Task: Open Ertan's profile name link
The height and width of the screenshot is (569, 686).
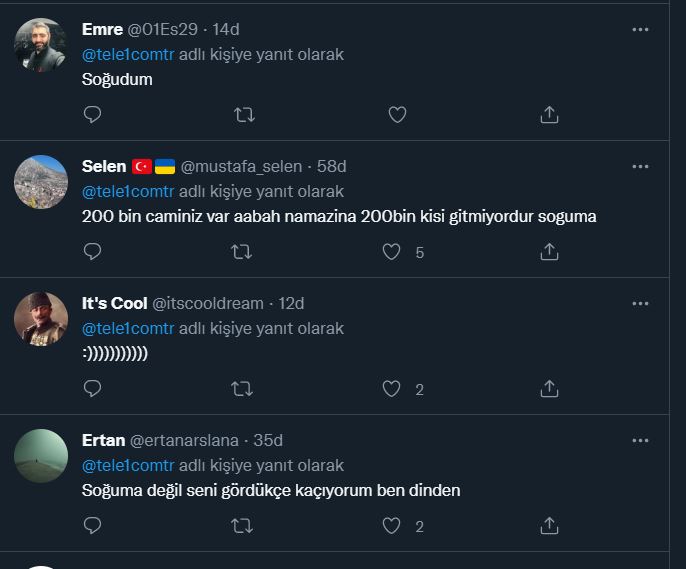Action: click(x=103, y=440)
